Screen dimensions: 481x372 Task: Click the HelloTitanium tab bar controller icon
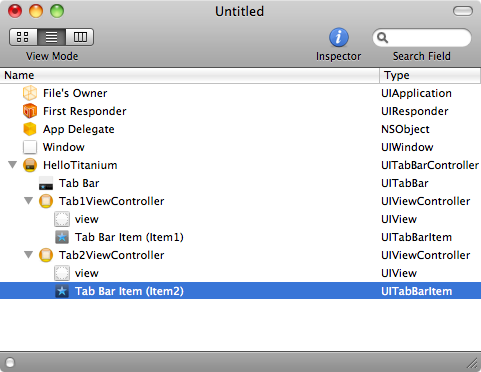30,165
